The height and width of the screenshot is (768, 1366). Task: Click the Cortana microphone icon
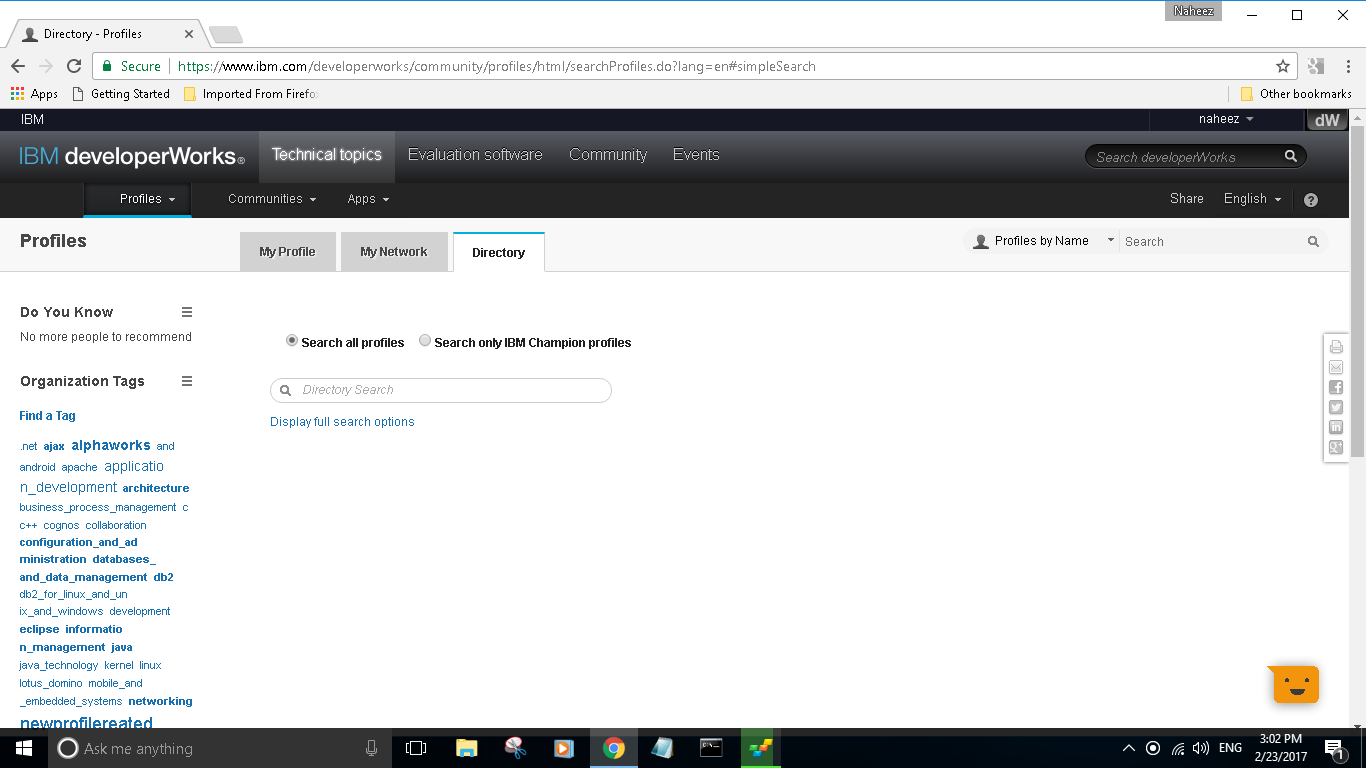[371, 748]
